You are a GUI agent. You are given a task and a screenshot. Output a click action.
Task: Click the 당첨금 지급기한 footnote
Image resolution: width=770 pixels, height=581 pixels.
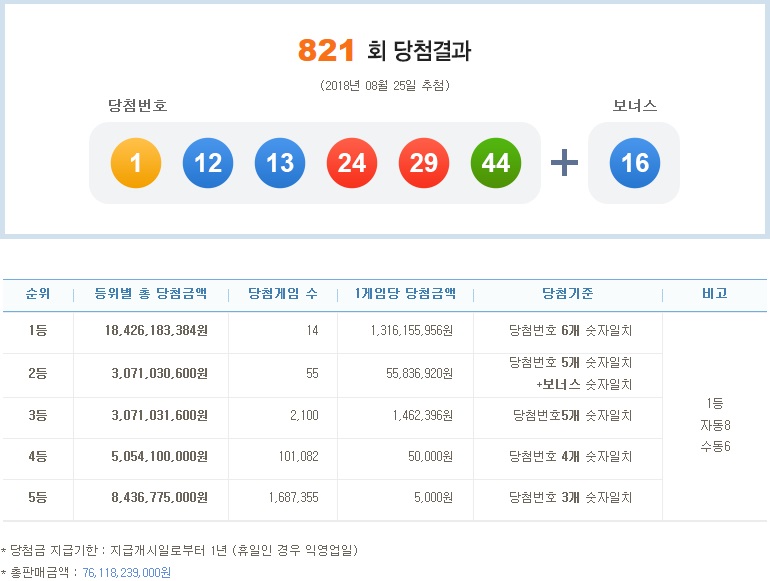[179, 550]
